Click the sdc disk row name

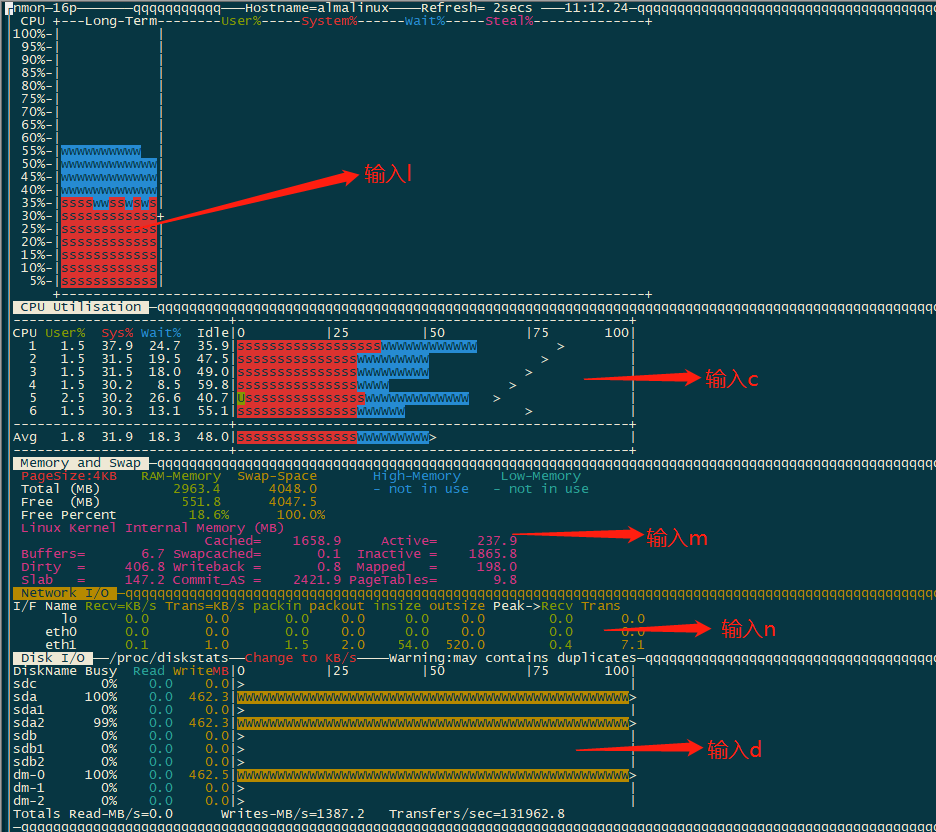point(25,684)
